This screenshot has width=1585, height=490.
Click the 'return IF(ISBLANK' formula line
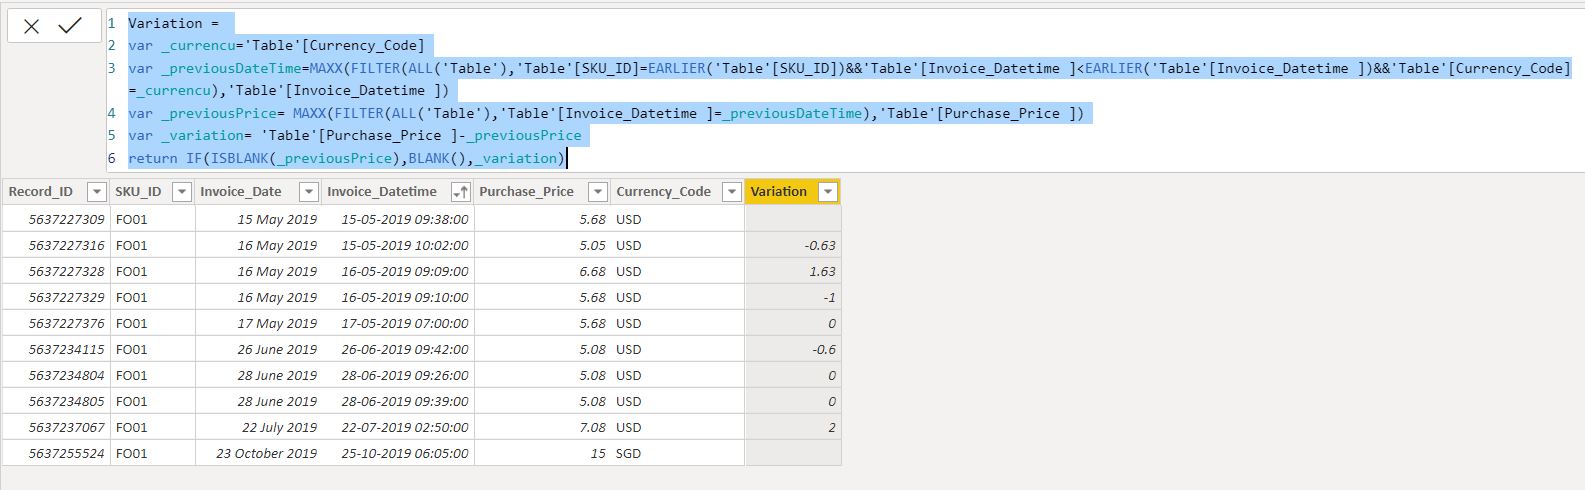[x=346, y=158]
